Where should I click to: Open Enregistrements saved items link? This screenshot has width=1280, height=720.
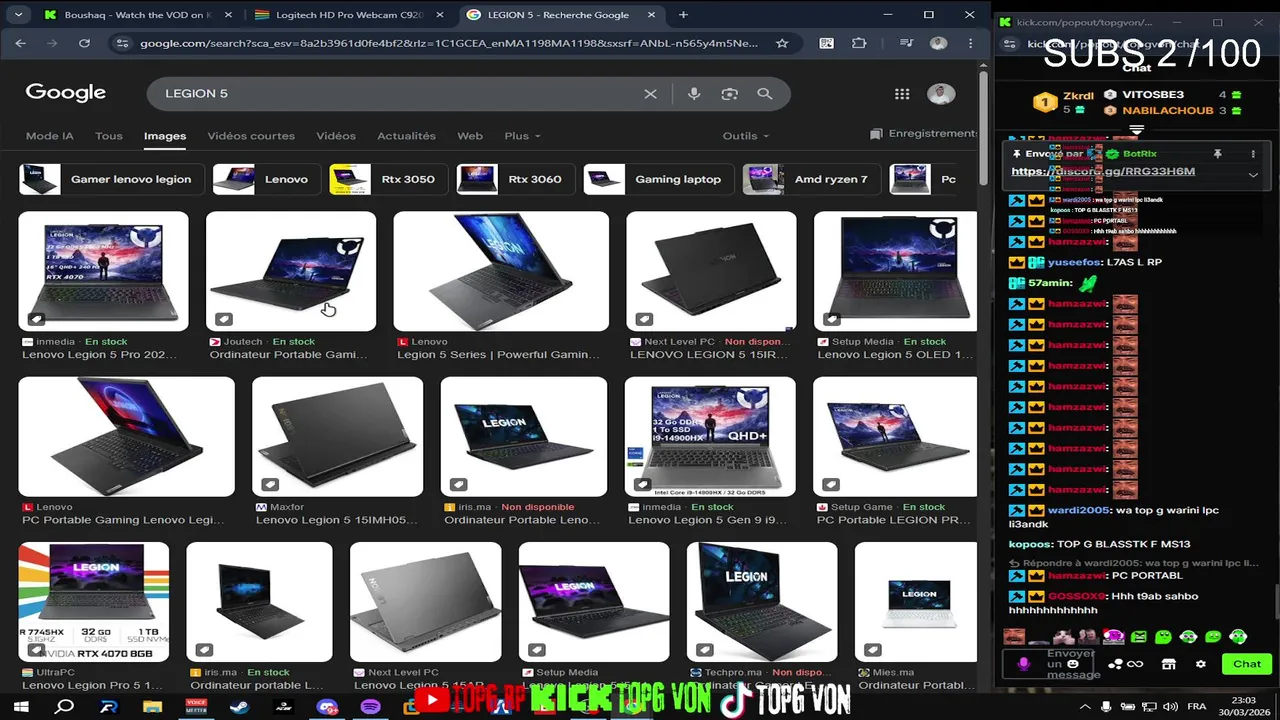pos(923,134)
